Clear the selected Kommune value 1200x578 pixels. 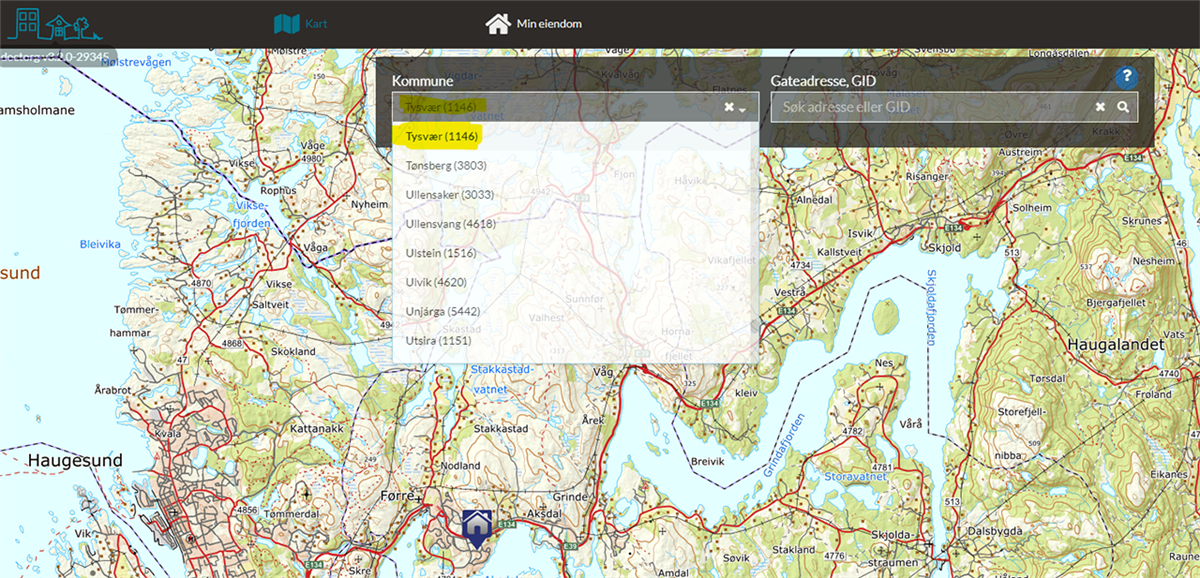[x=729, y=107]
